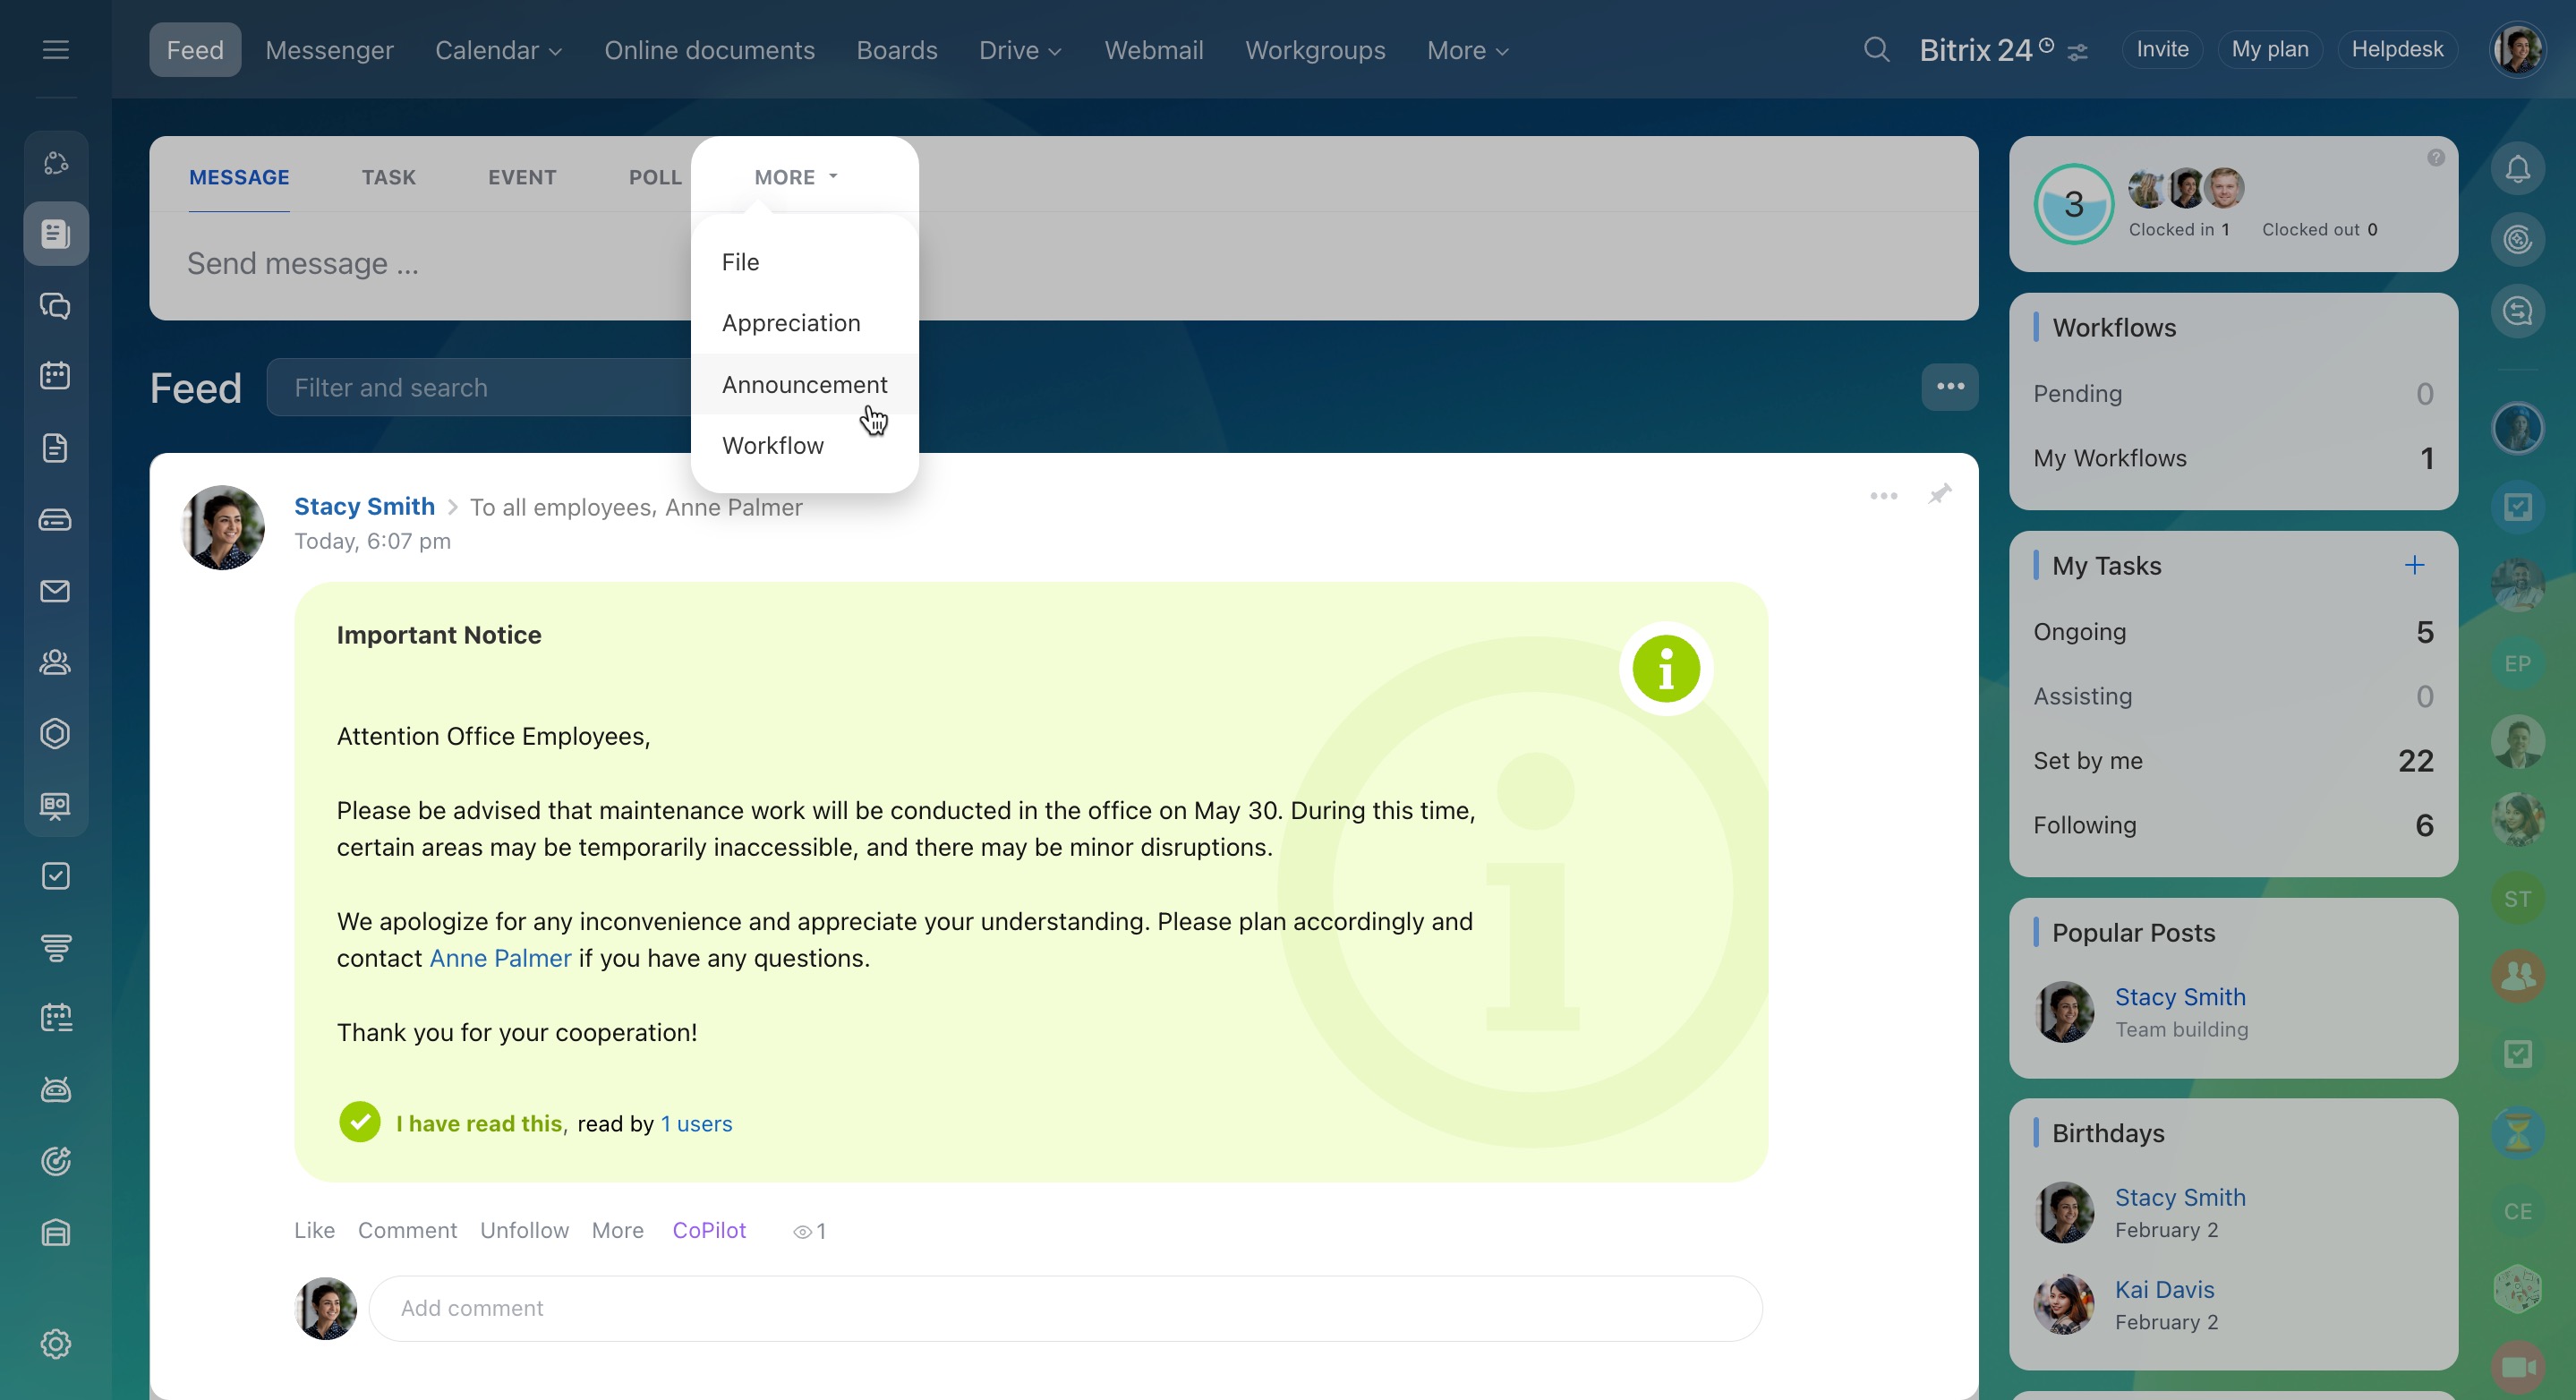Screen dimensions: 2576x1400
Task: Open video camera icon at bottom right
Action: [2517, 1367]
